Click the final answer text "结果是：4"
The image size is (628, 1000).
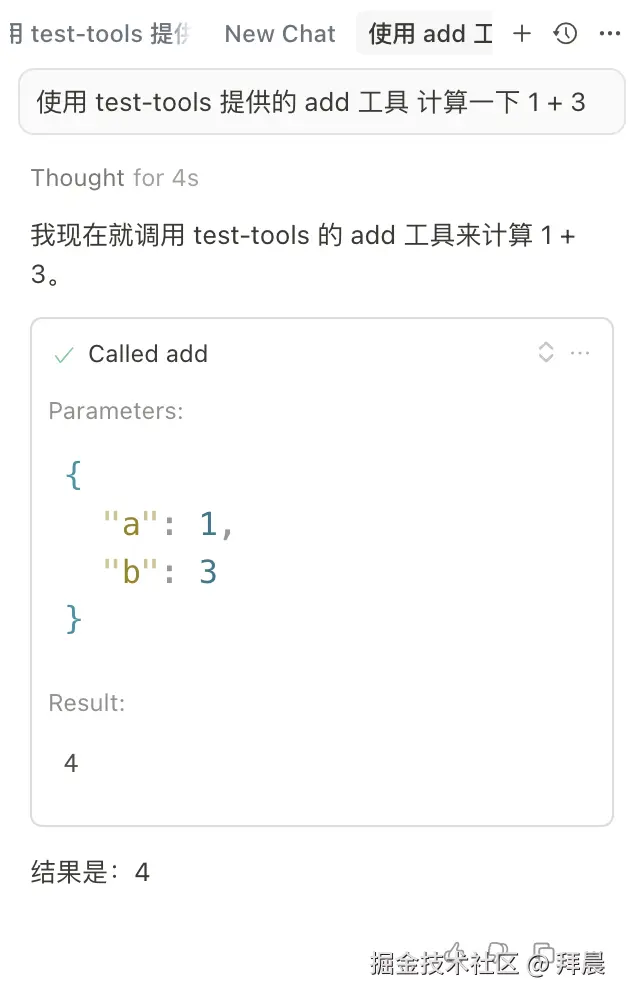tap(90, 872)
